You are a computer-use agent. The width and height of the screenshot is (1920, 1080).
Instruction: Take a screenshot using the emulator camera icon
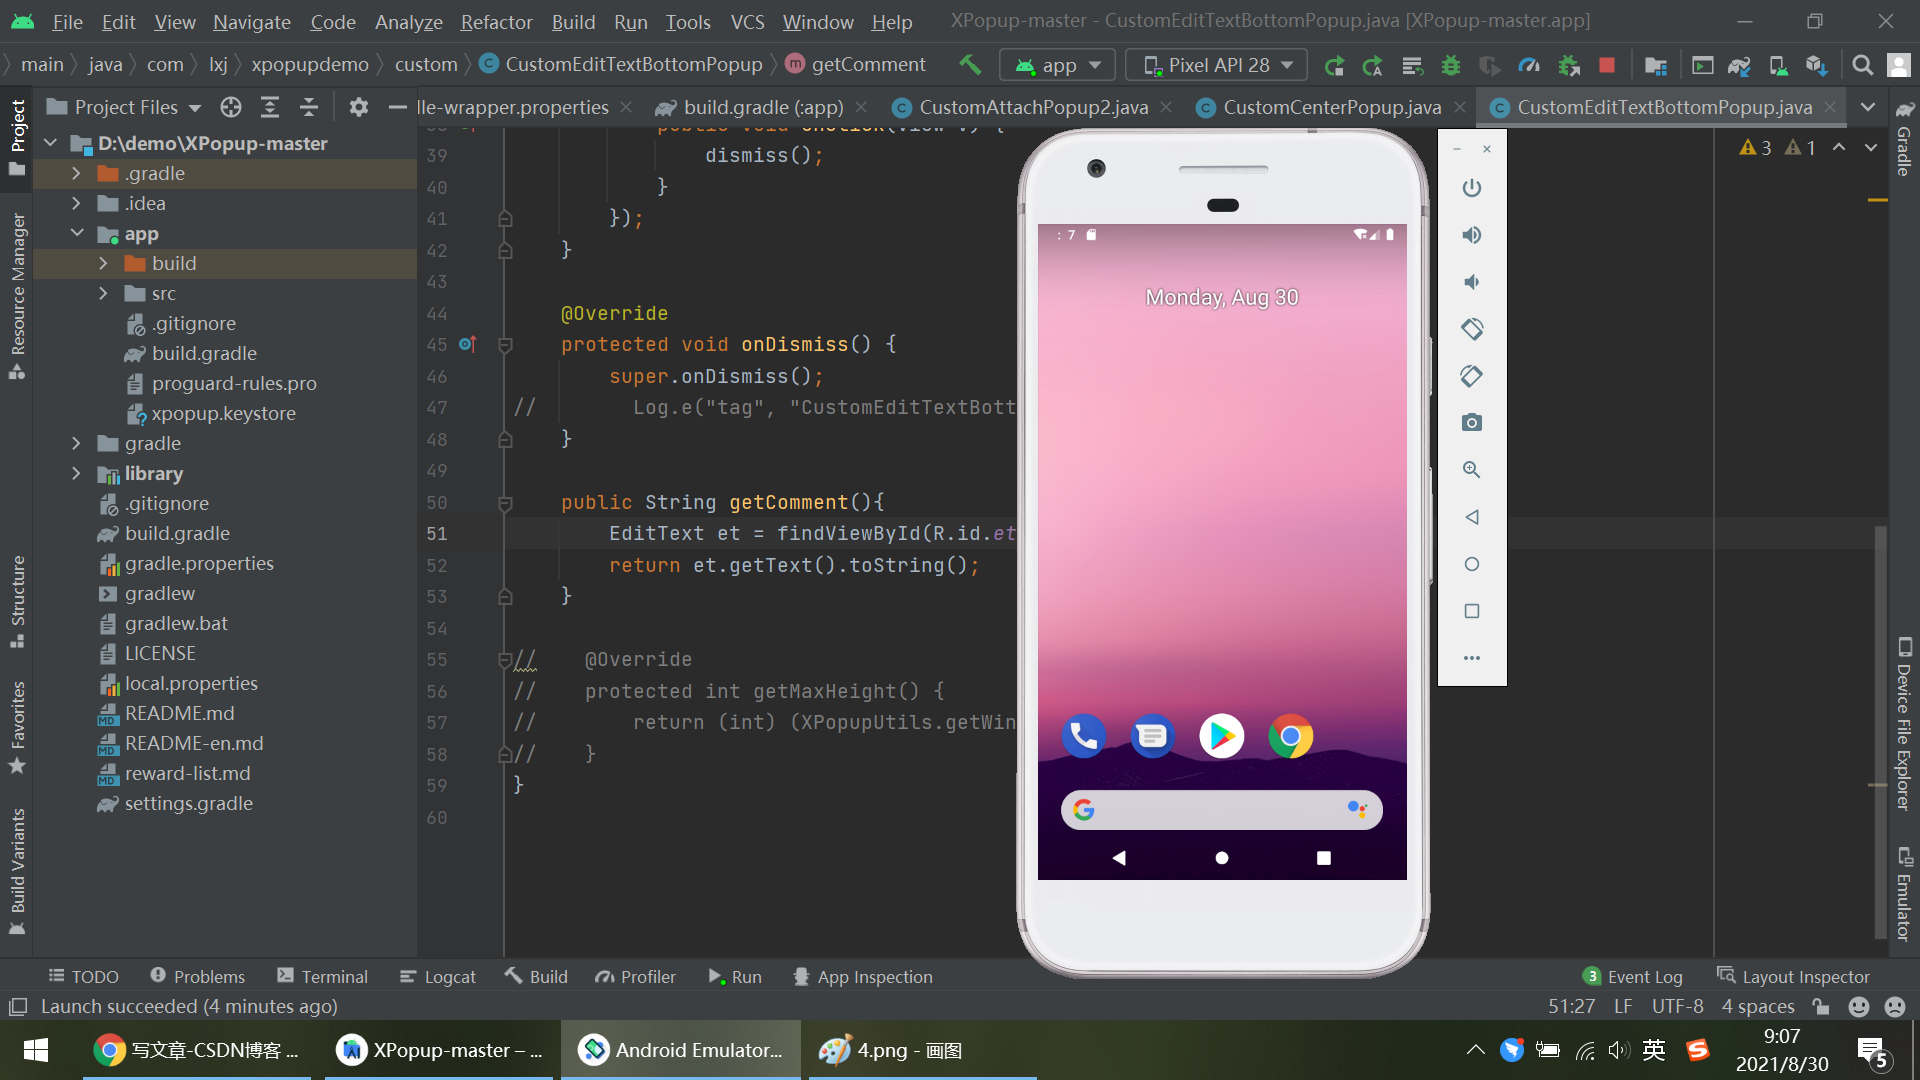coord(1471,422)
